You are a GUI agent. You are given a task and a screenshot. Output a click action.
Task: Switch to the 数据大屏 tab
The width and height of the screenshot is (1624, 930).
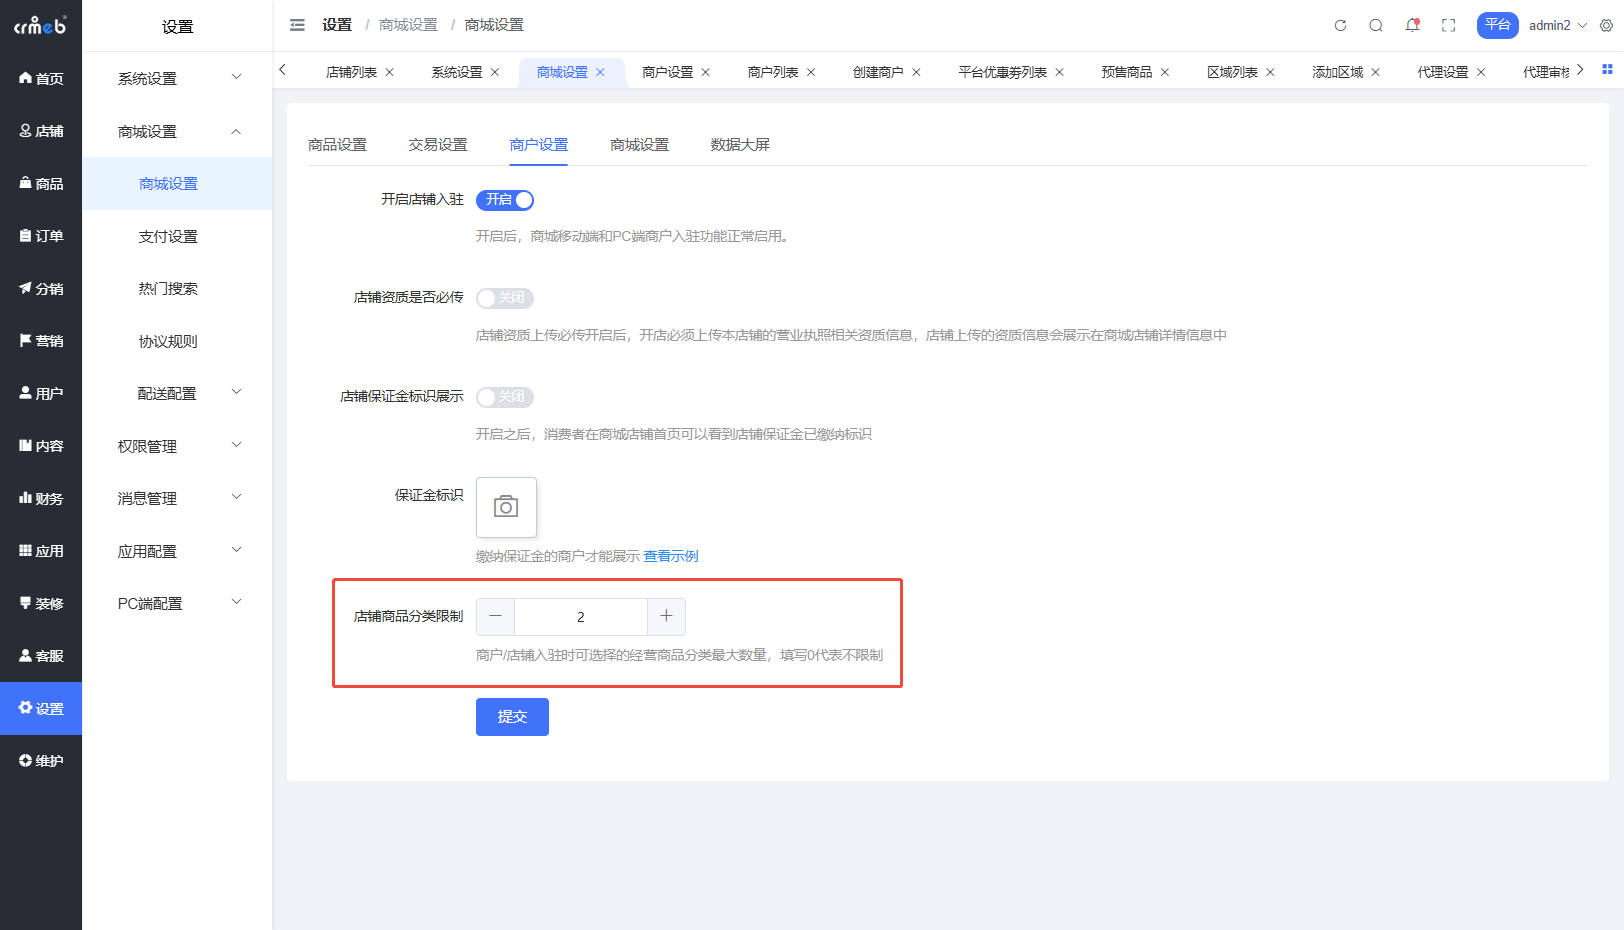[740, 145]
